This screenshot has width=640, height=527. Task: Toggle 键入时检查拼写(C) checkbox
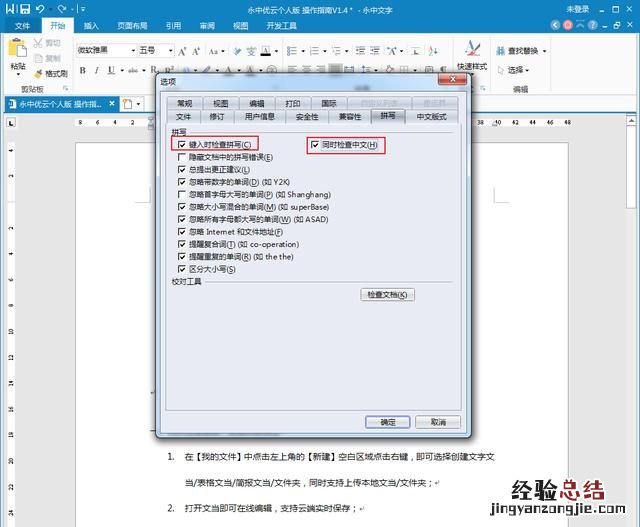[x=182, y=145]
